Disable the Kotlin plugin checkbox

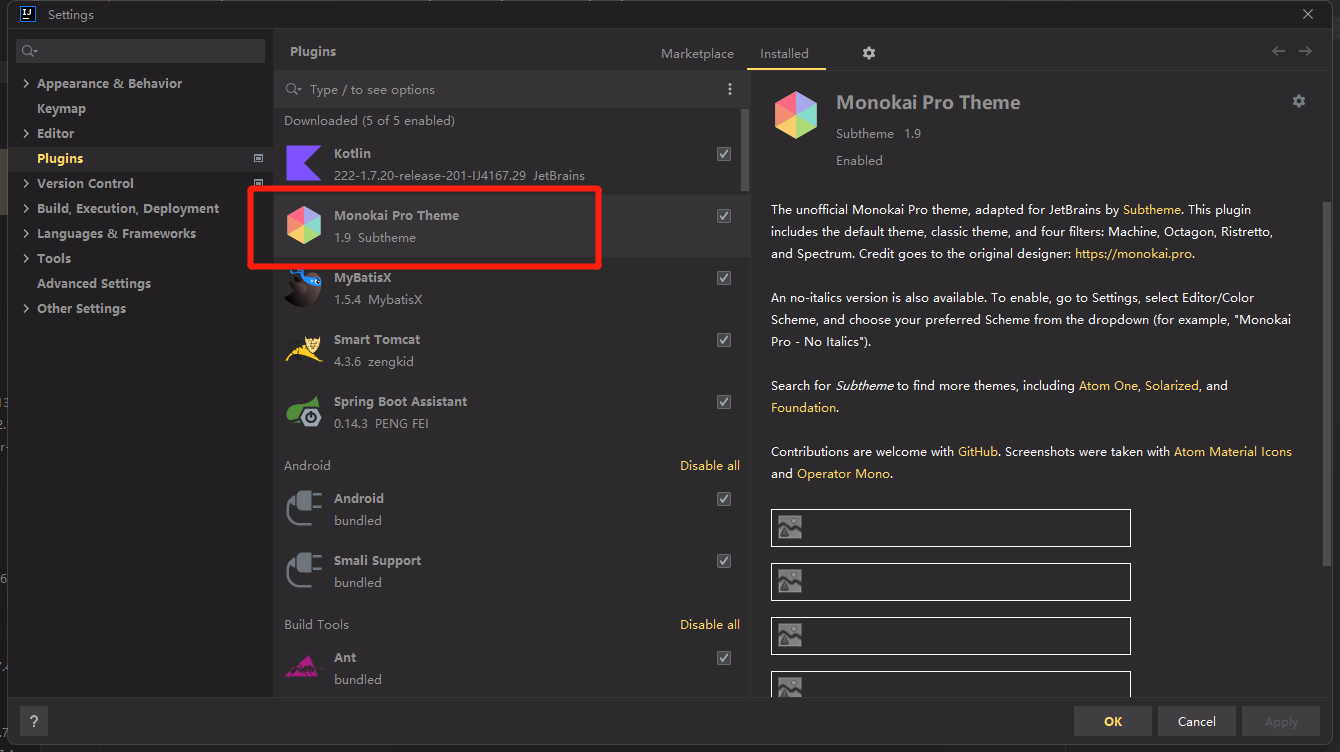(x=724, y=154)
